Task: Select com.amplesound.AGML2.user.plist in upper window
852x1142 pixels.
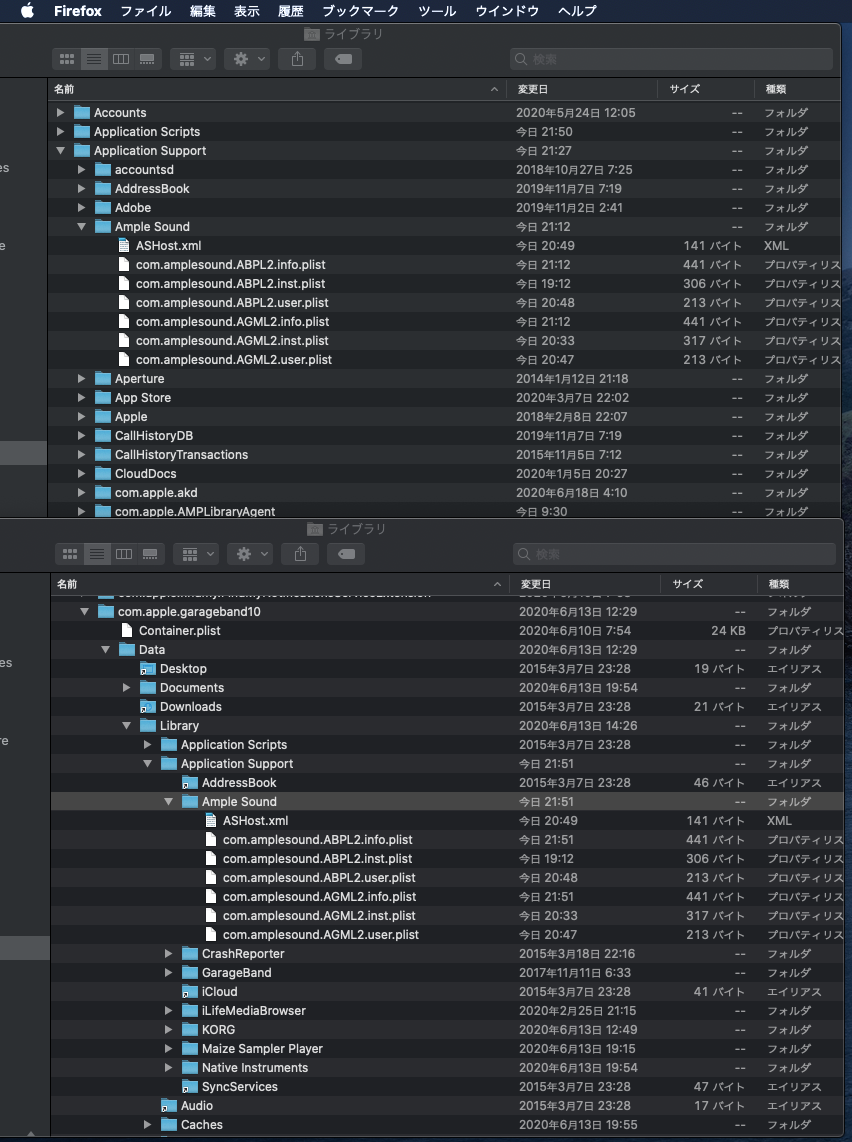Action: pyautogui.click(x=233, y=360)
